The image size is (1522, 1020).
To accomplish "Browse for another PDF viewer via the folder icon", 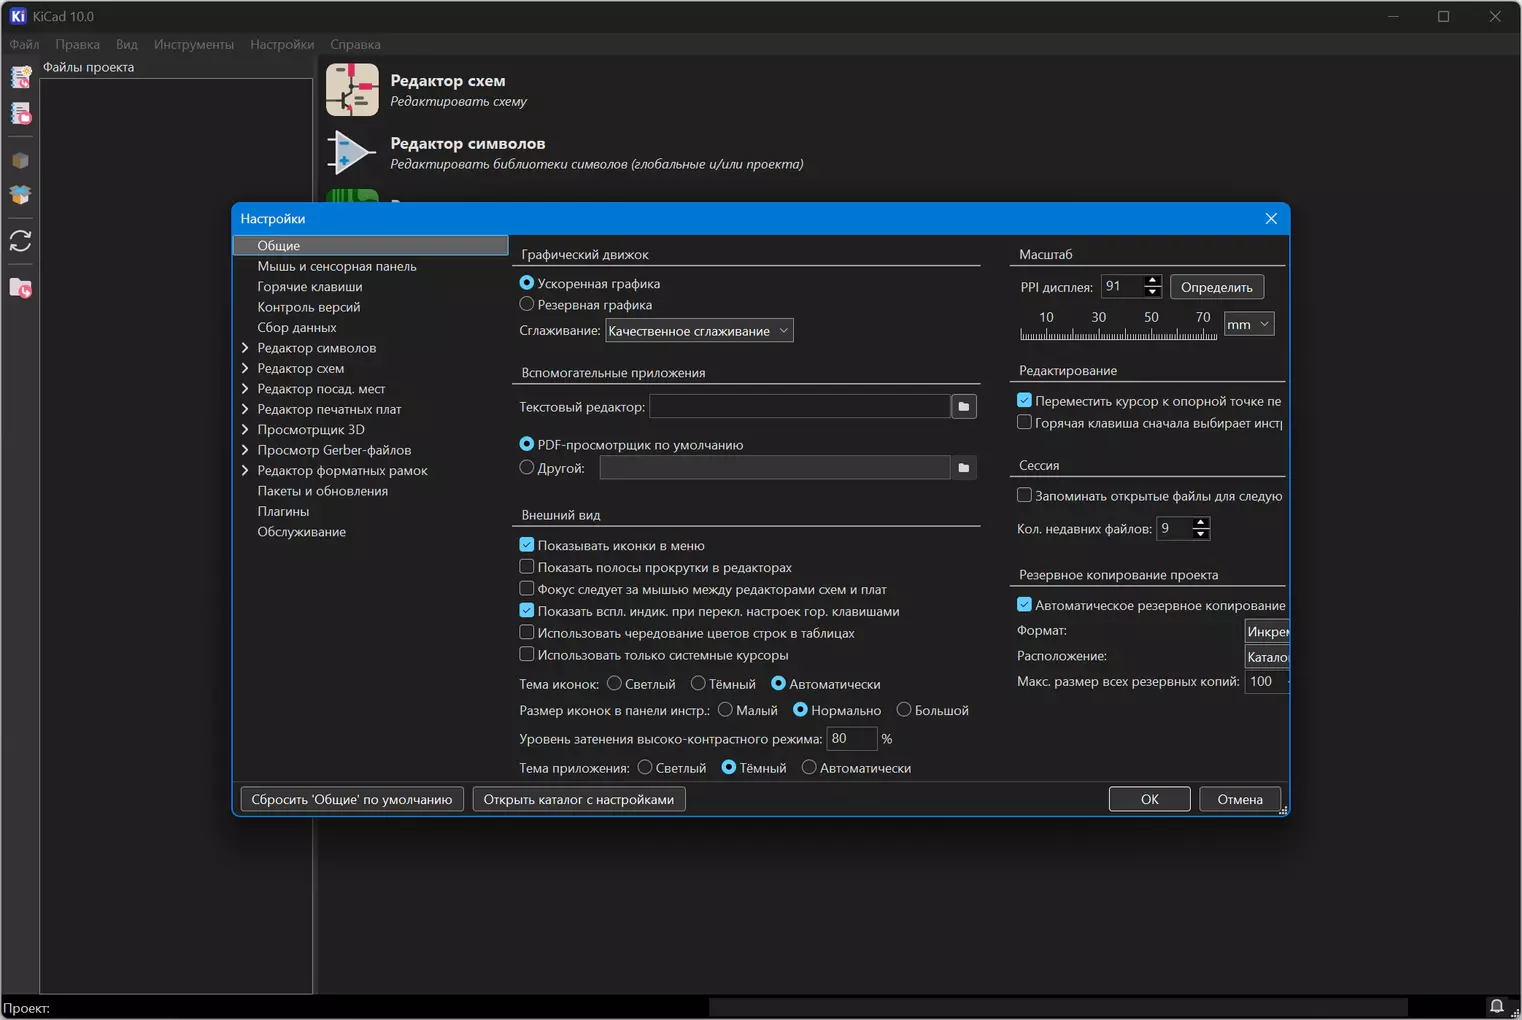I will click(x=964, y=467).
